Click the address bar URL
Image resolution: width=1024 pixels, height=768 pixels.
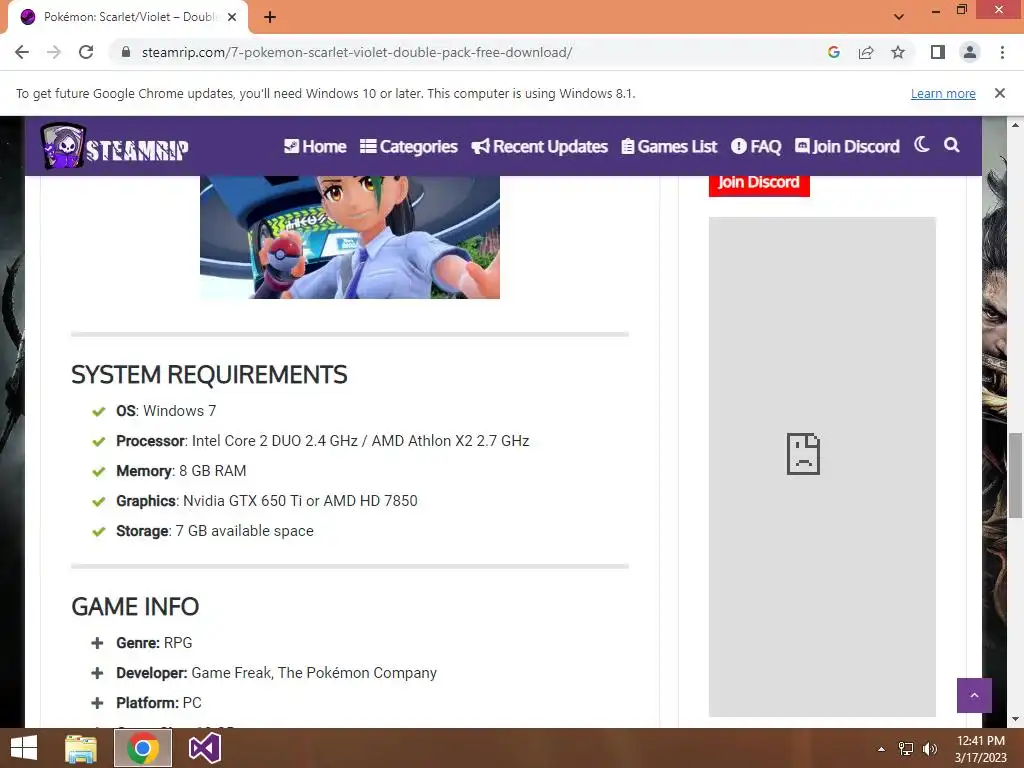pyautogui.click(x=357, y=52)
